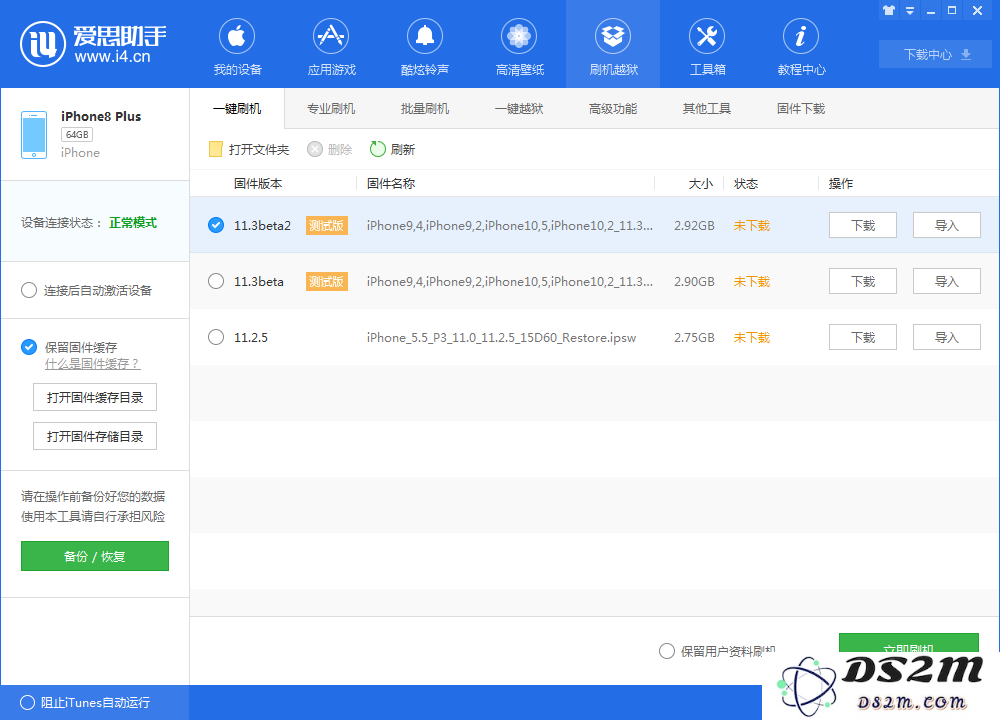
Task: Click the 下载中心 download center button
Action: tap(936, 54)
